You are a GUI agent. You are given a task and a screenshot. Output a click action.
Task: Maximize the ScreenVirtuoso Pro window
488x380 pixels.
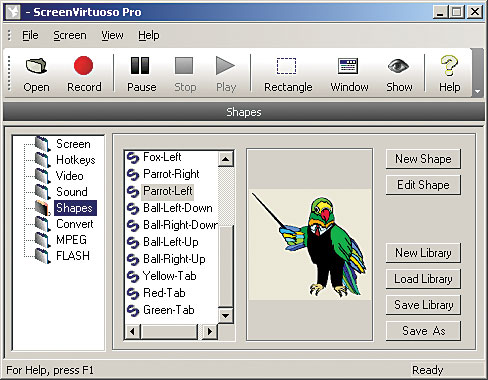tap(457, 12)
